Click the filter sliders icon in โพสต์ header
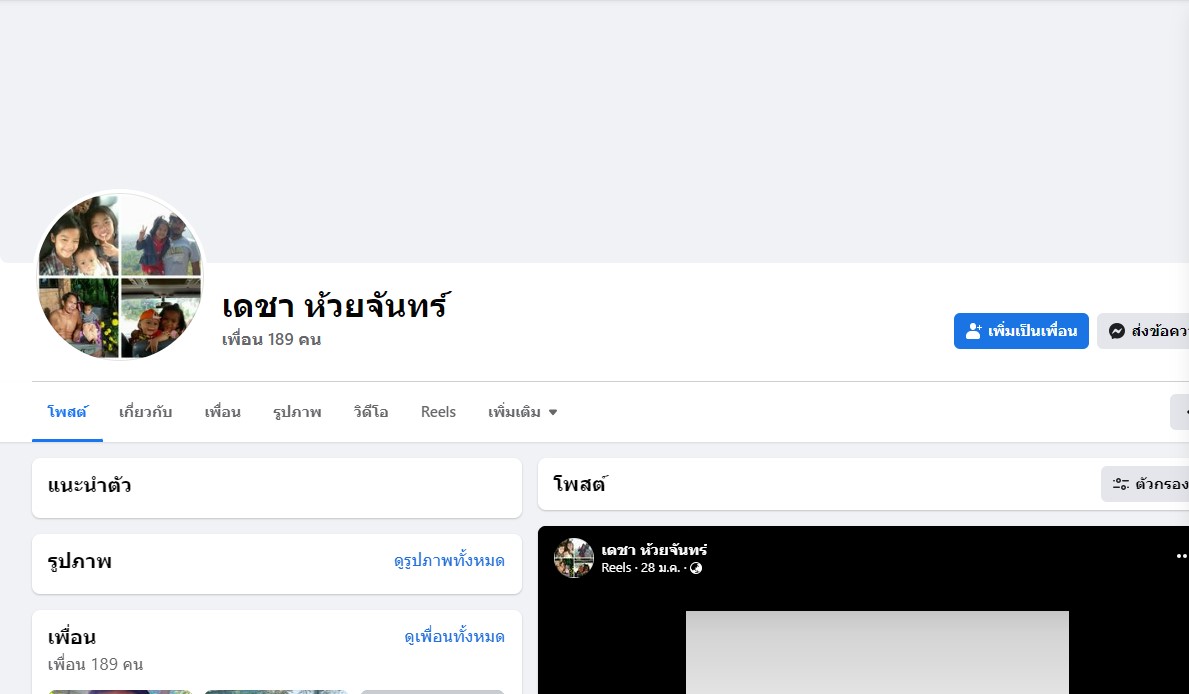Screen dimensions: 1189x694 [1120, 484]
